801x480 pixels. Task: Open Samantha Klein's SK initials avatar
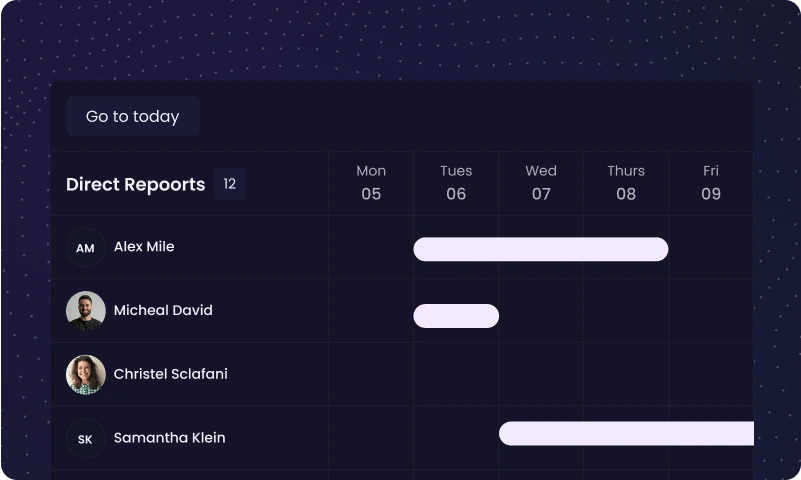85,439
